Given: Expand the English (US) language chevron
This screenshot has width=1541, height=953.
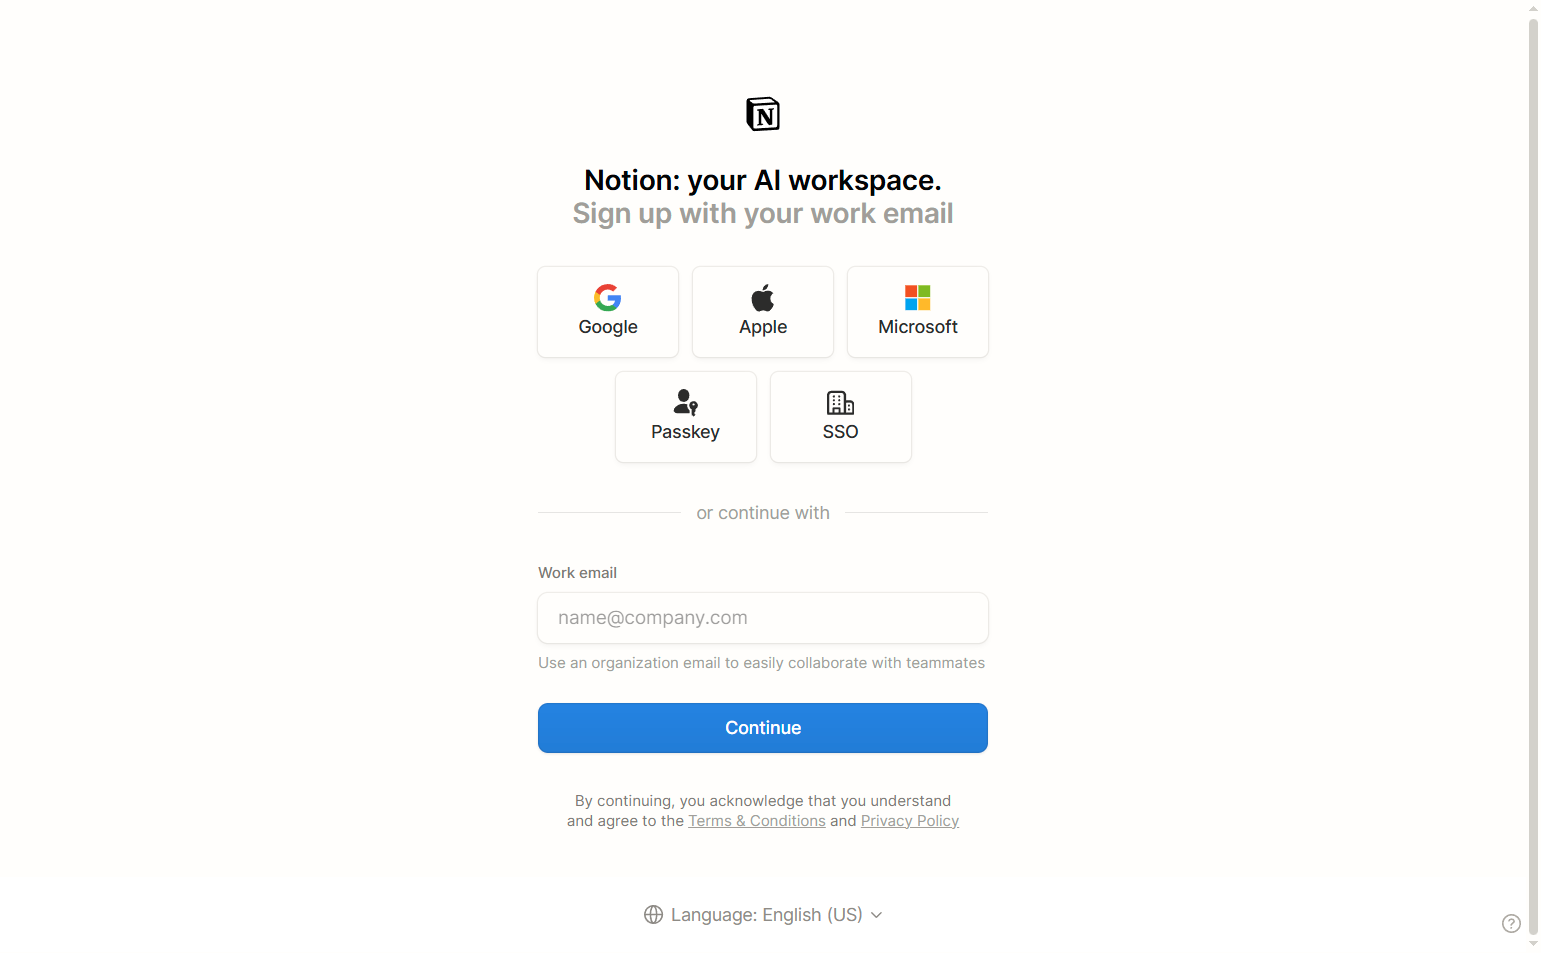Looking at the screenshot, I should coord(877,915).
